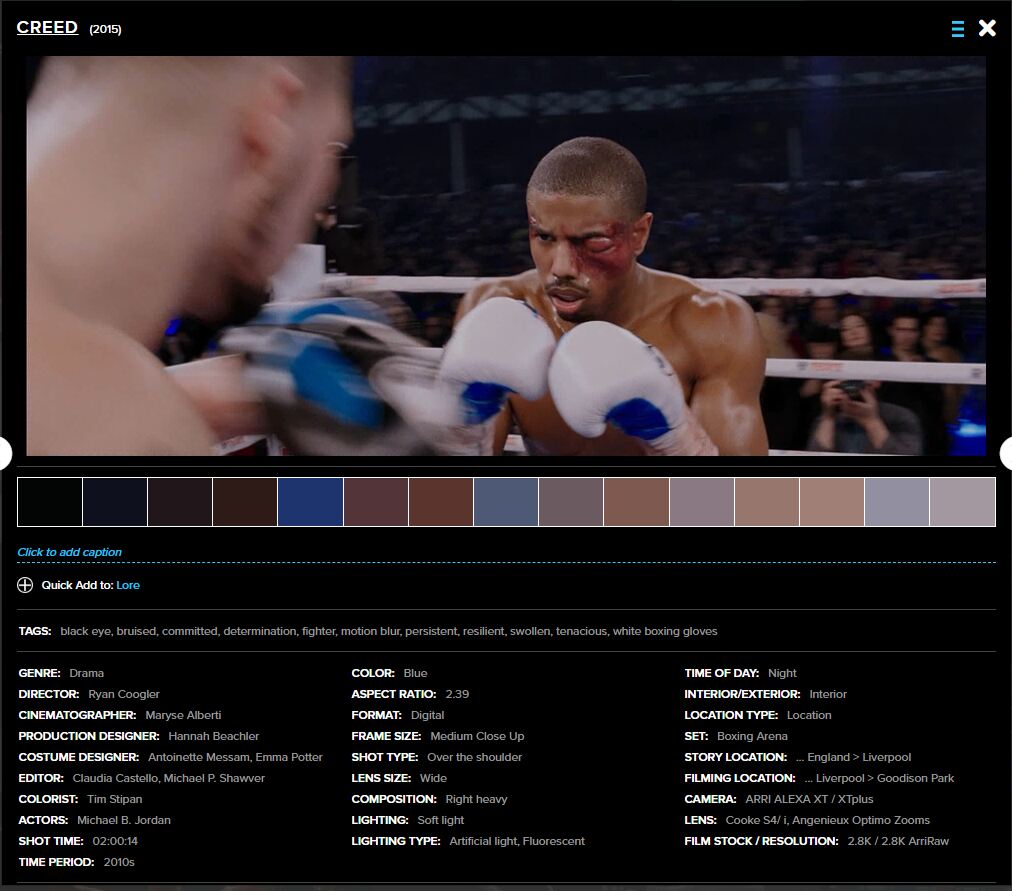Choose the slate blue palette swatch

pyautogui.click(x=506, y=502)
